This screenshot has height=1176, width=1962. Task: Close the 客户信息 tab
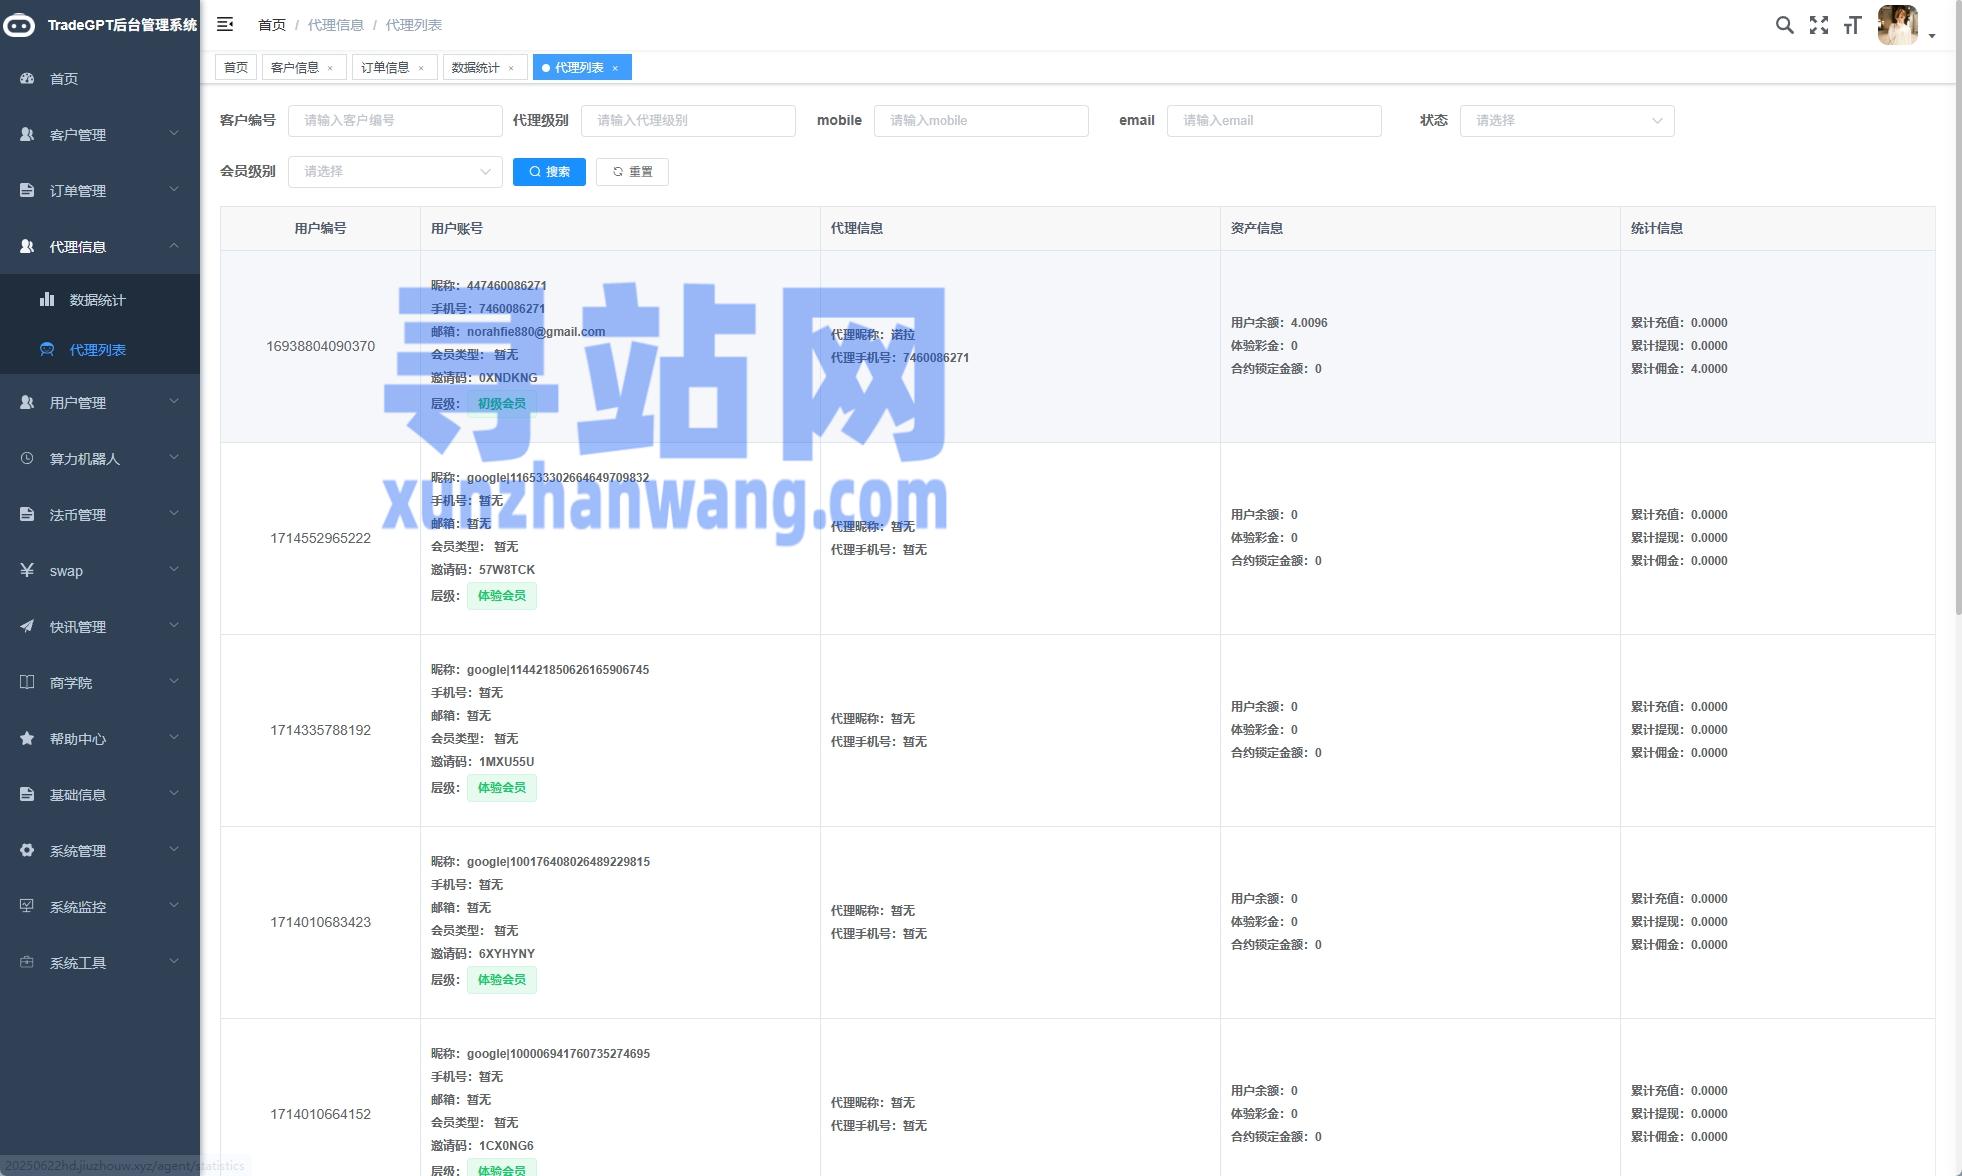coord(330,68)
